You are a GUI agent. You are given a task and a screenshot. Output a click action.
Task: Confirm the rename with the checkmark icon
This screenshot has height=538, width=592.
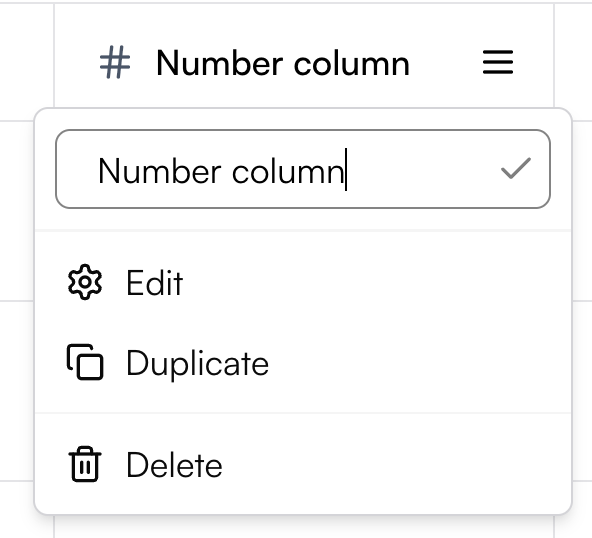pos(516,168)
